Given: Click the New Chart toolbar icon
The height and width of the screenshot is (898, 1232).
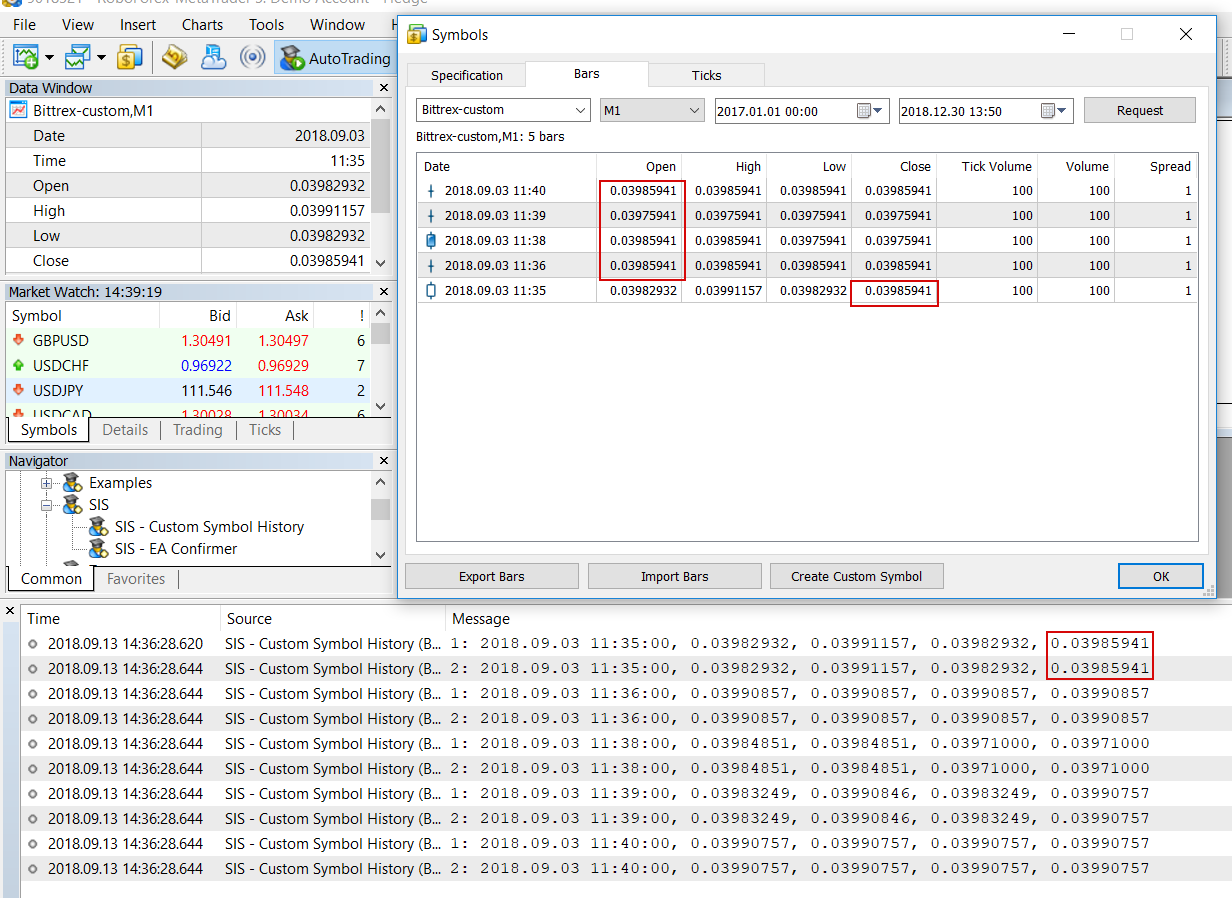Looking at the screenshot, I should tap(25, 58).
